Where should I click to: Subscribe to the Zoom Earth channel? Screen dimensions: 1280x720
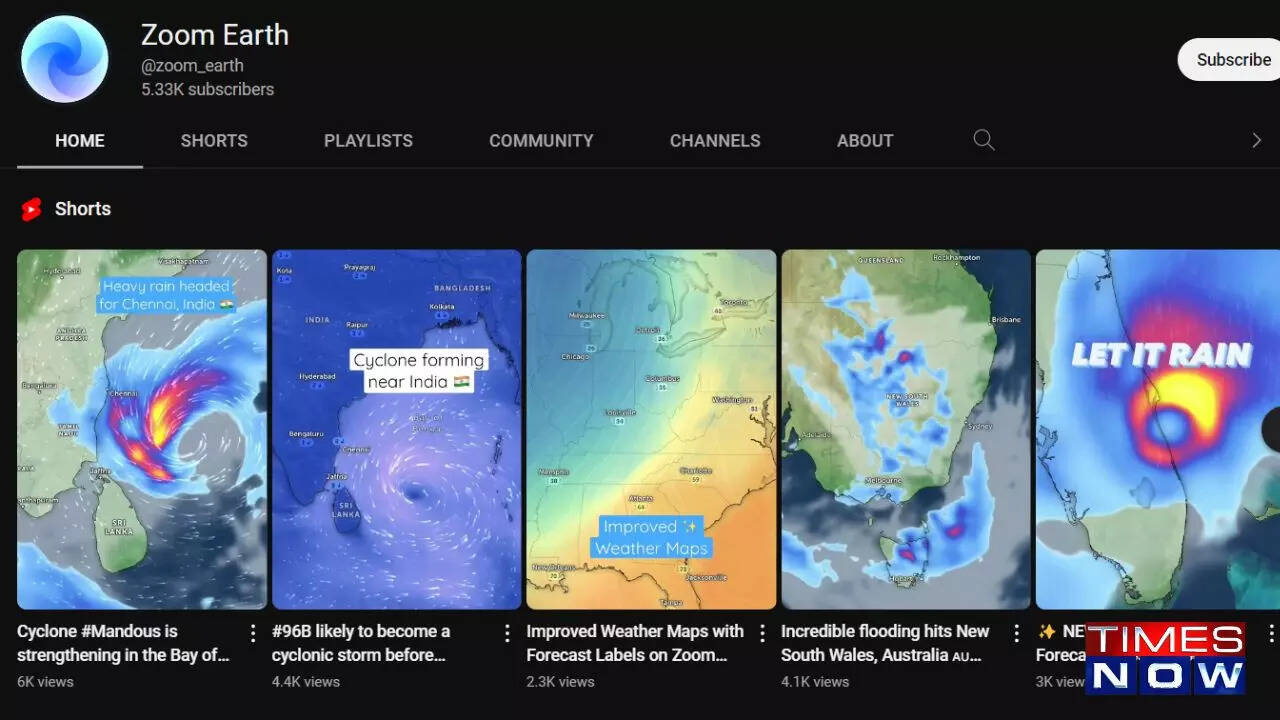pyautogui.click(x=1230, y=60)
